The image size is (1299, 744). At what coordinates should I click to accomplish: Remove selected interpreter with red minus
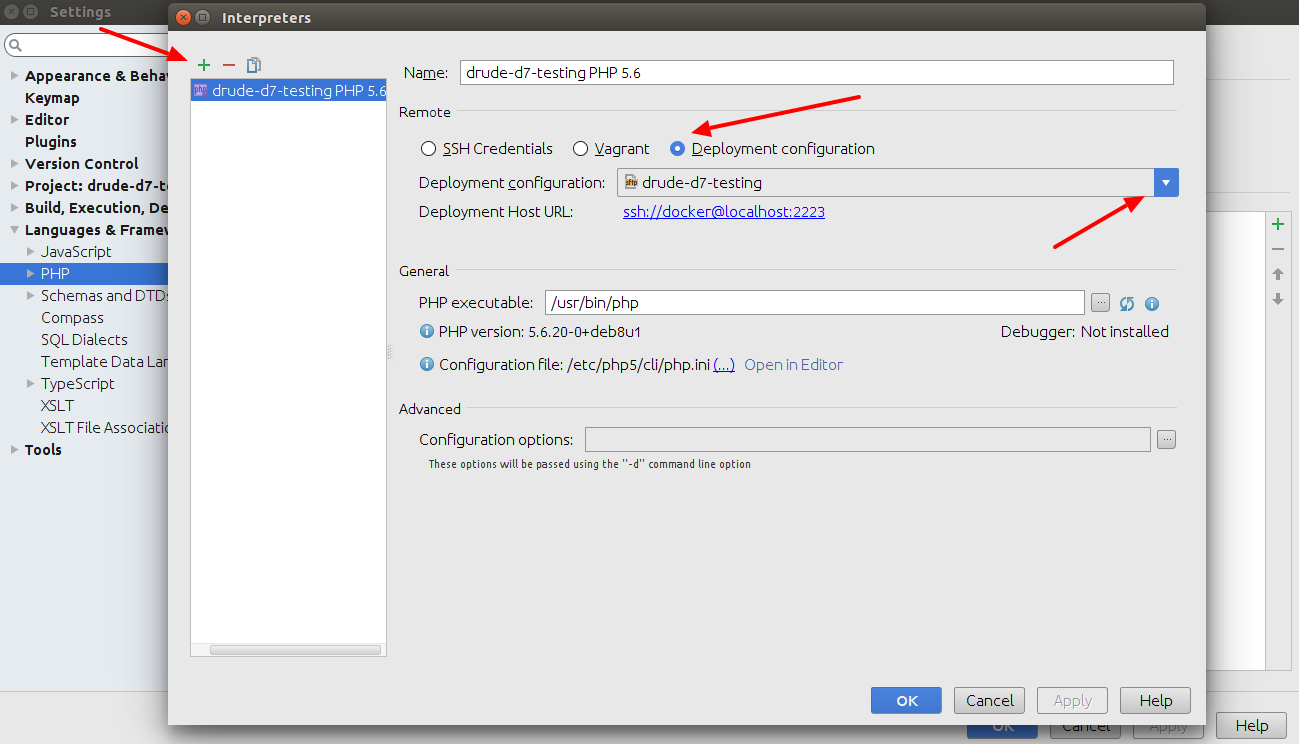229,65
